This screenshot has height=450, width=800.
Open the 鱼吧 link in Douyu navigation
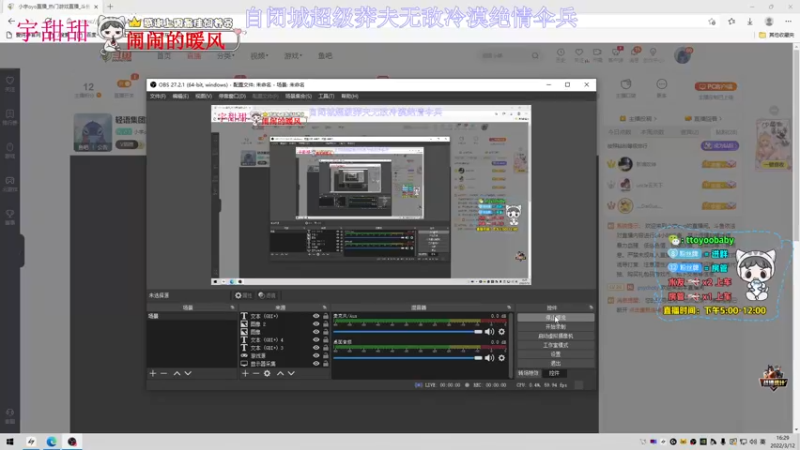(325, 56)
